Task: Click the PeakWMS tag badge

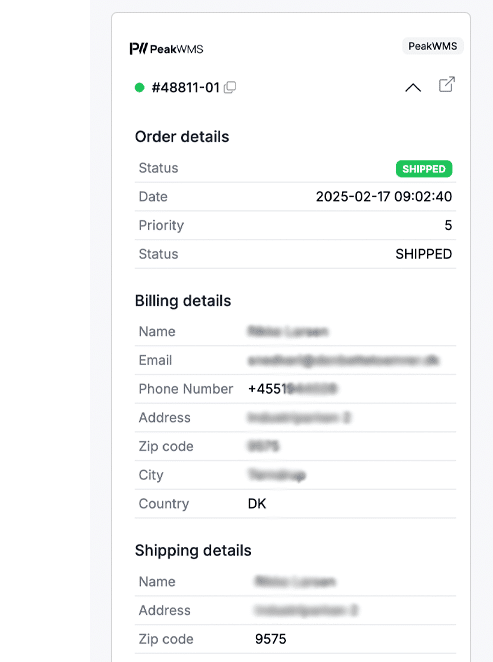Action: (433, 46)
